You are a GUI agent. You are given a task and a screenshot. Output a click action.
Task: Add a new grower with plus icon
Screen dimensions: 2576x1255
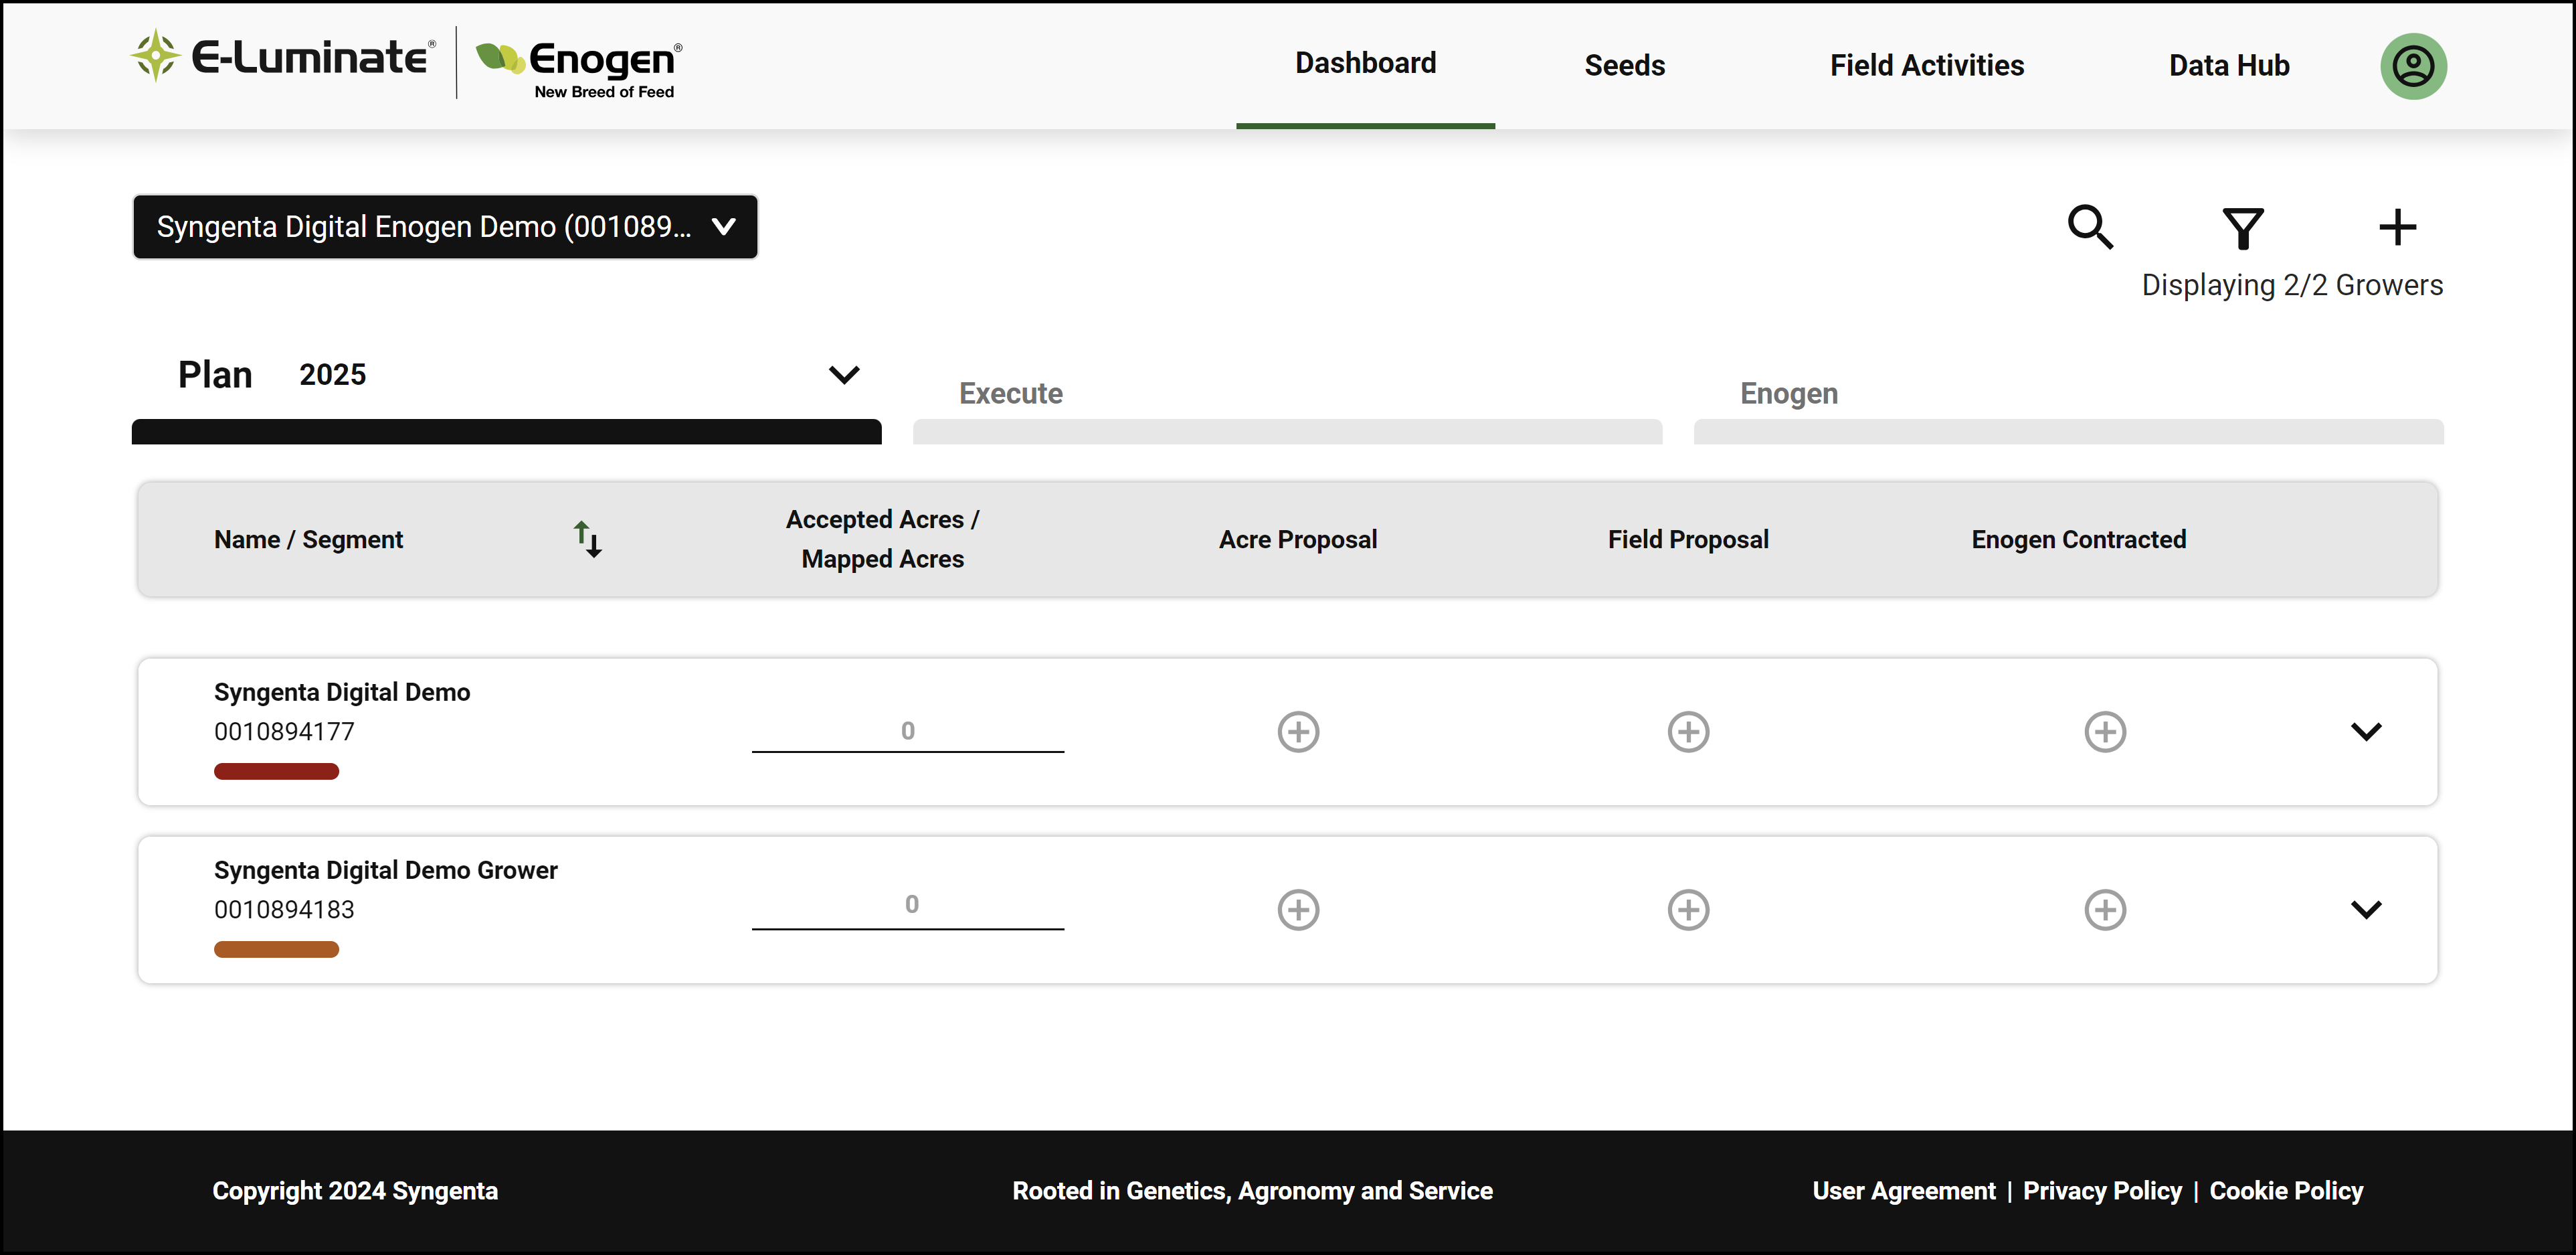2397,227
